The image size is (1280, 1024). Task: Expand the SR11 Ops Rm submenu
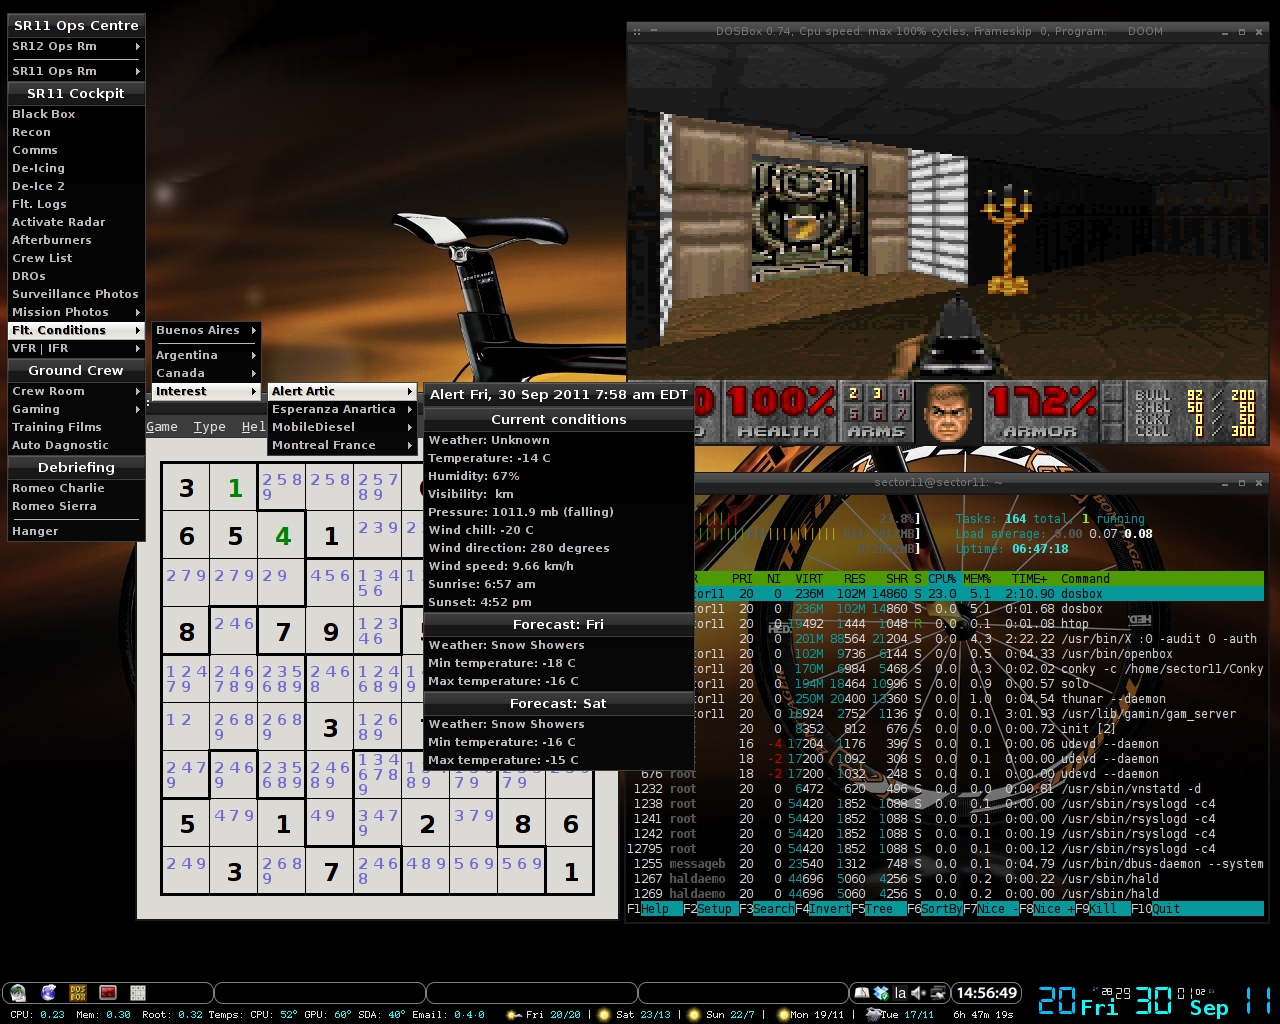[x=76, y=71]
